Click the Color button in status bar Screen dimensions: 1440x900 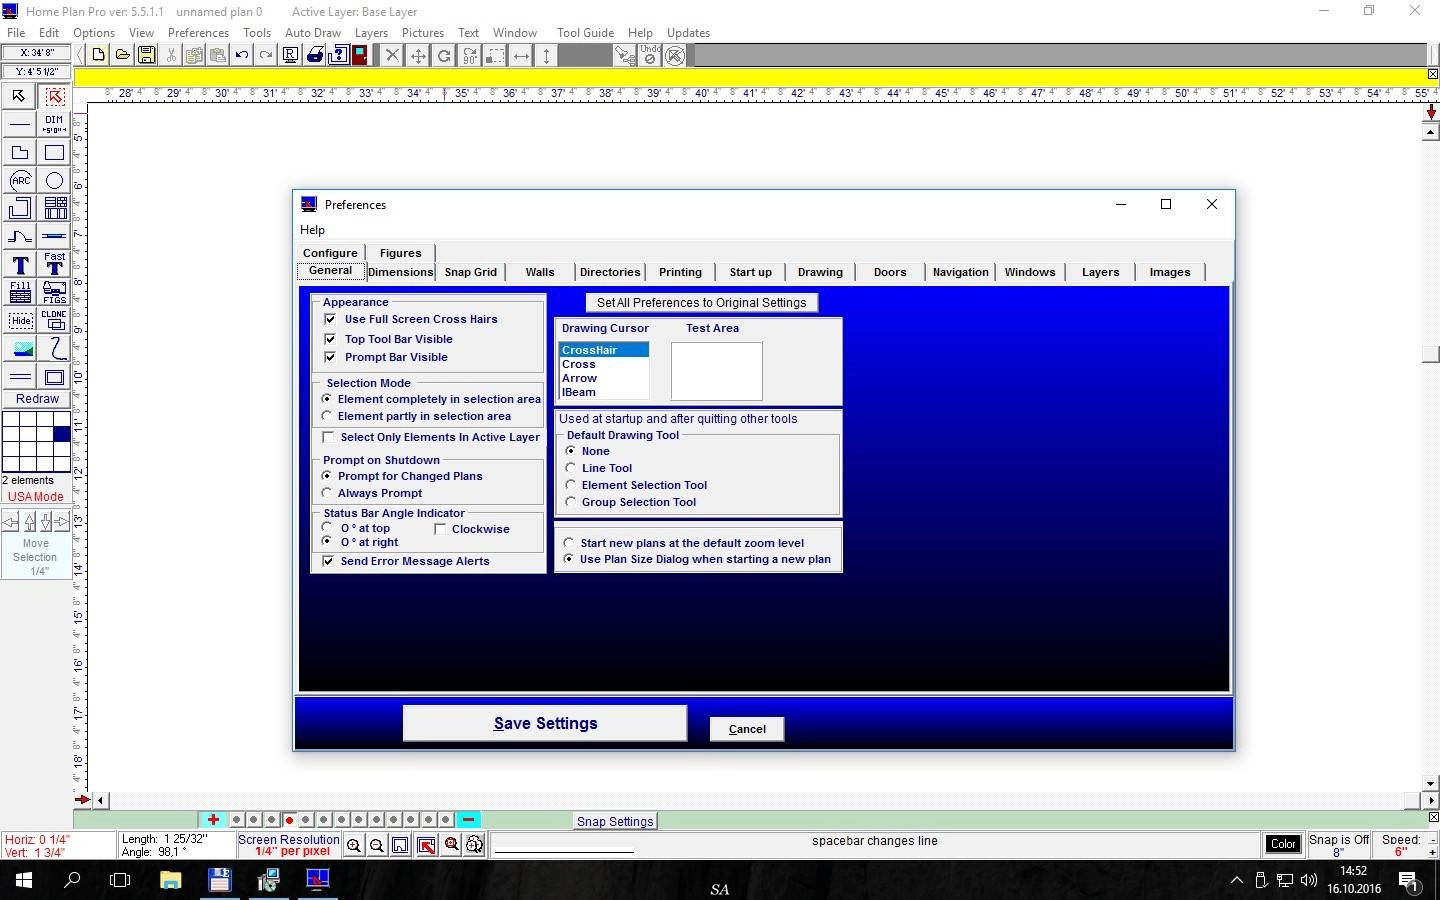coord(1283,844)
